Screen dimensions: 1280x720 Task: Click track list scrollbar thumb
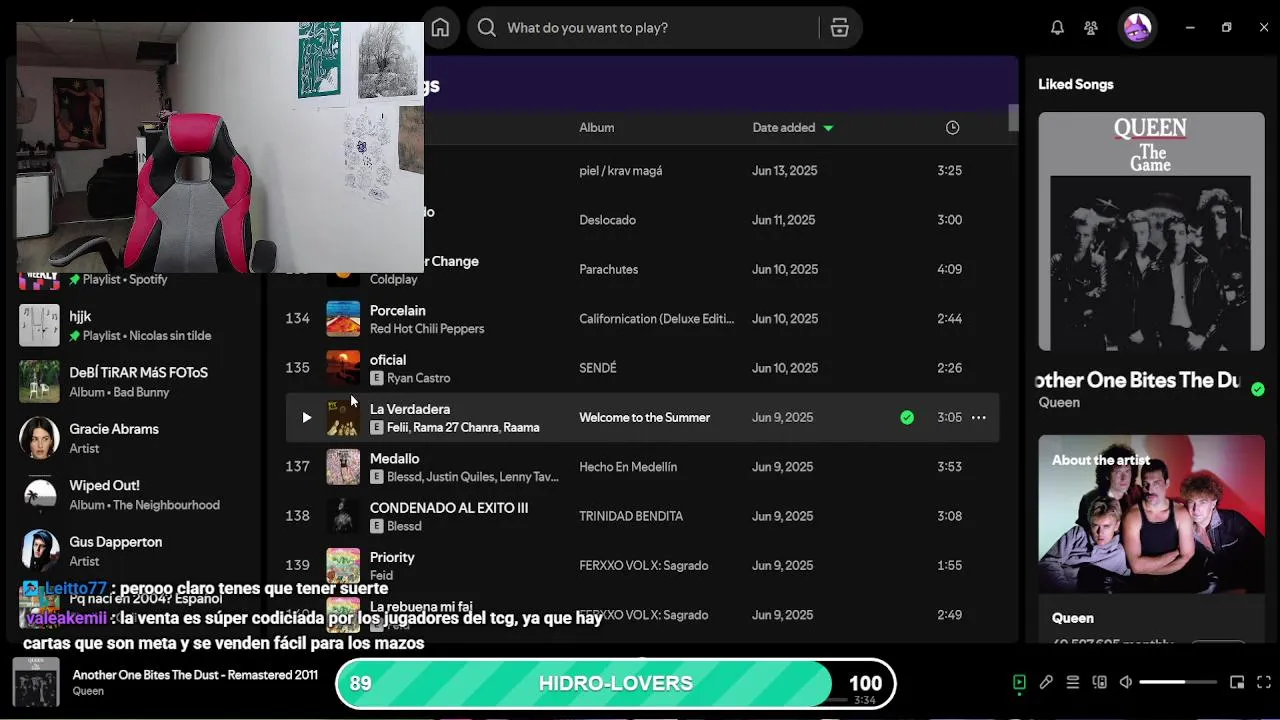coord(1013,117)
